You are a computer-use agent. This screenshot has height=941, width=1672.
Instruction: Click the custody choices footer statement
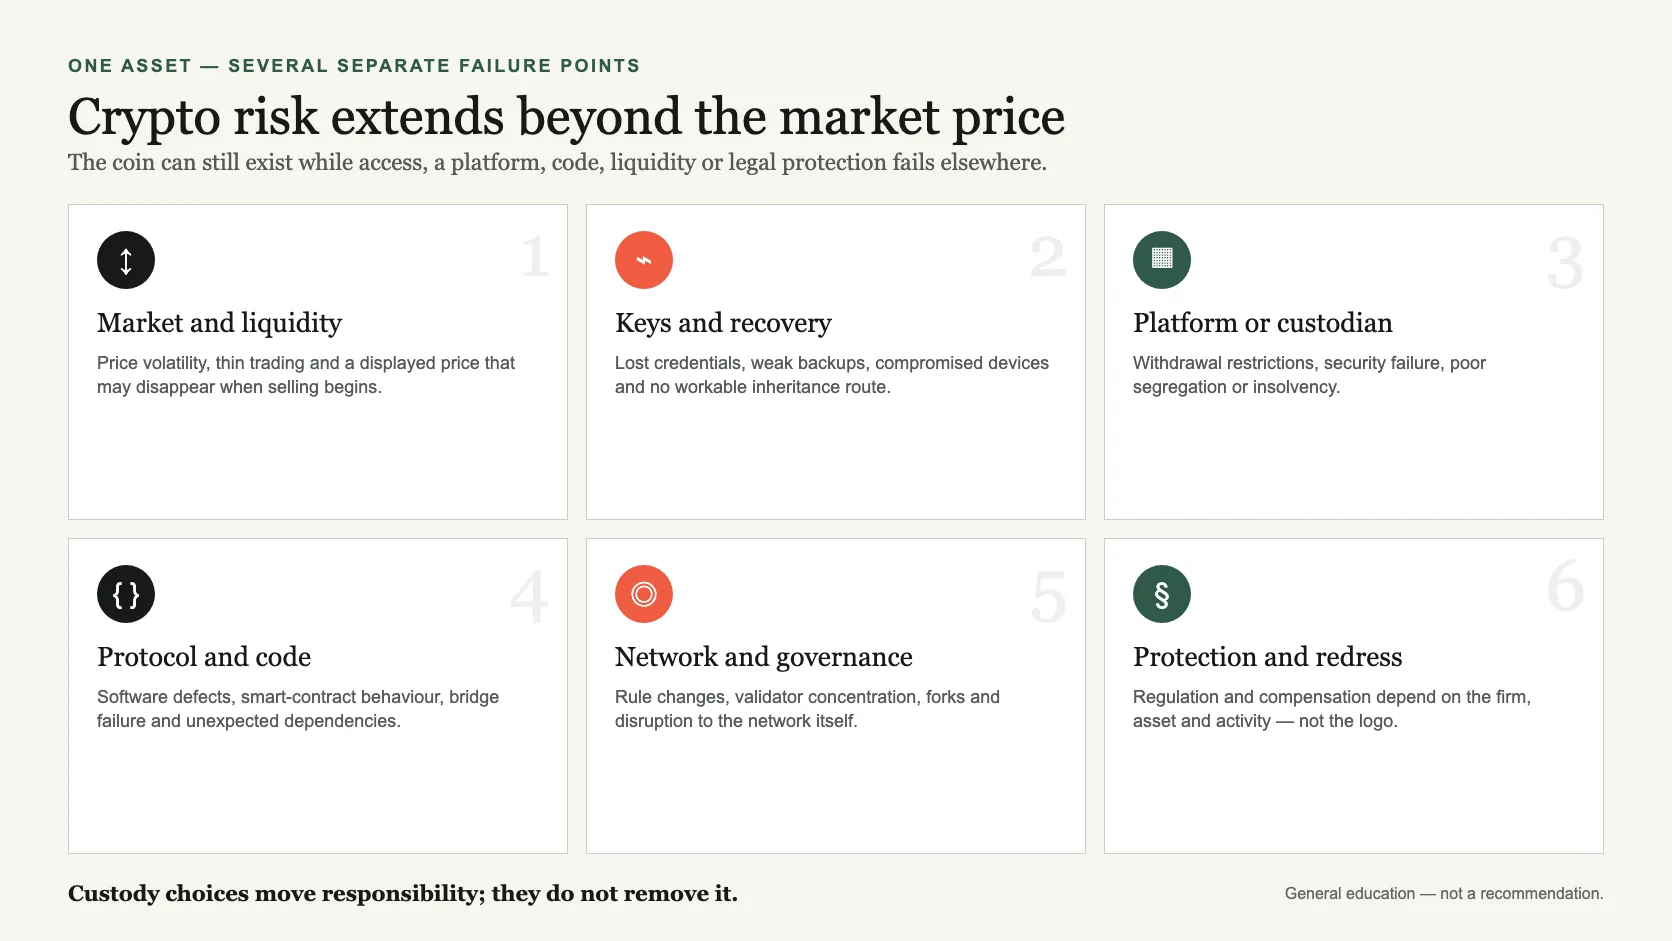(403, 894)
